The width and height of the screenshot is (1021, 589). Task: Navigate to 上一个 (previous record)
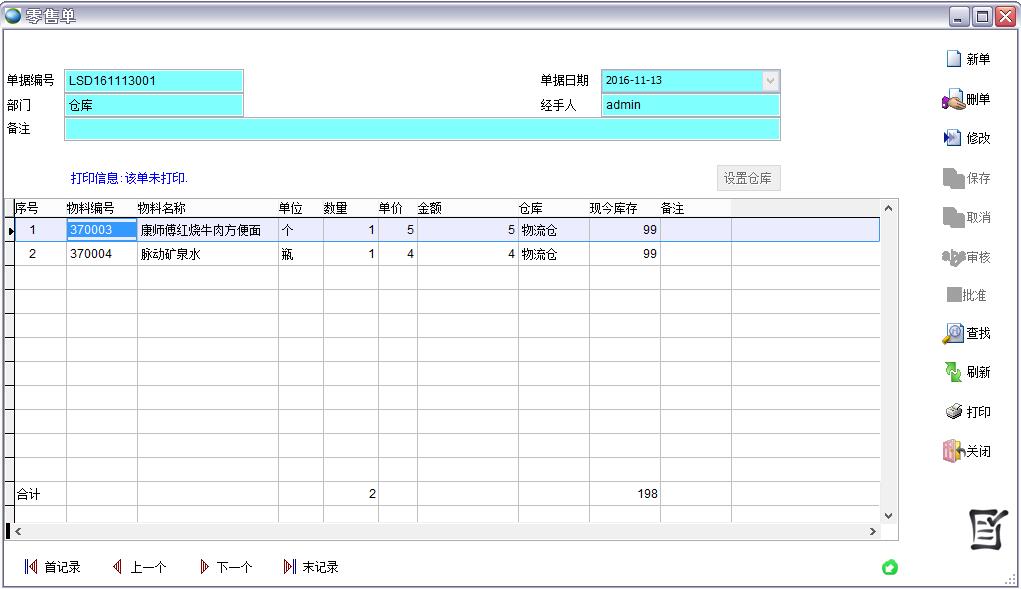pyautogui.click(x=139, y=567)
